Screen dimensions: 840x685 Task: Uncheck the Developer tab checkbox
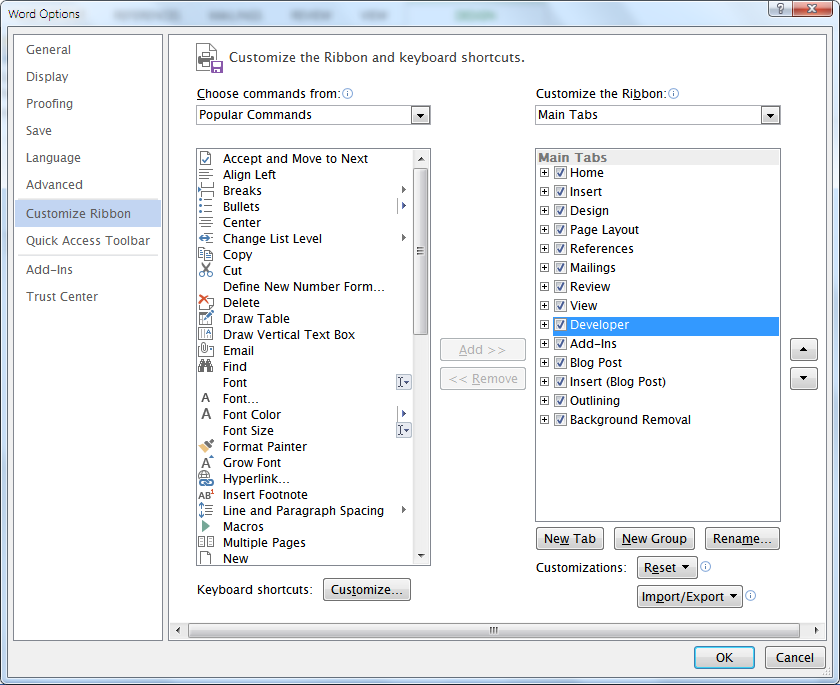[560, 325]
